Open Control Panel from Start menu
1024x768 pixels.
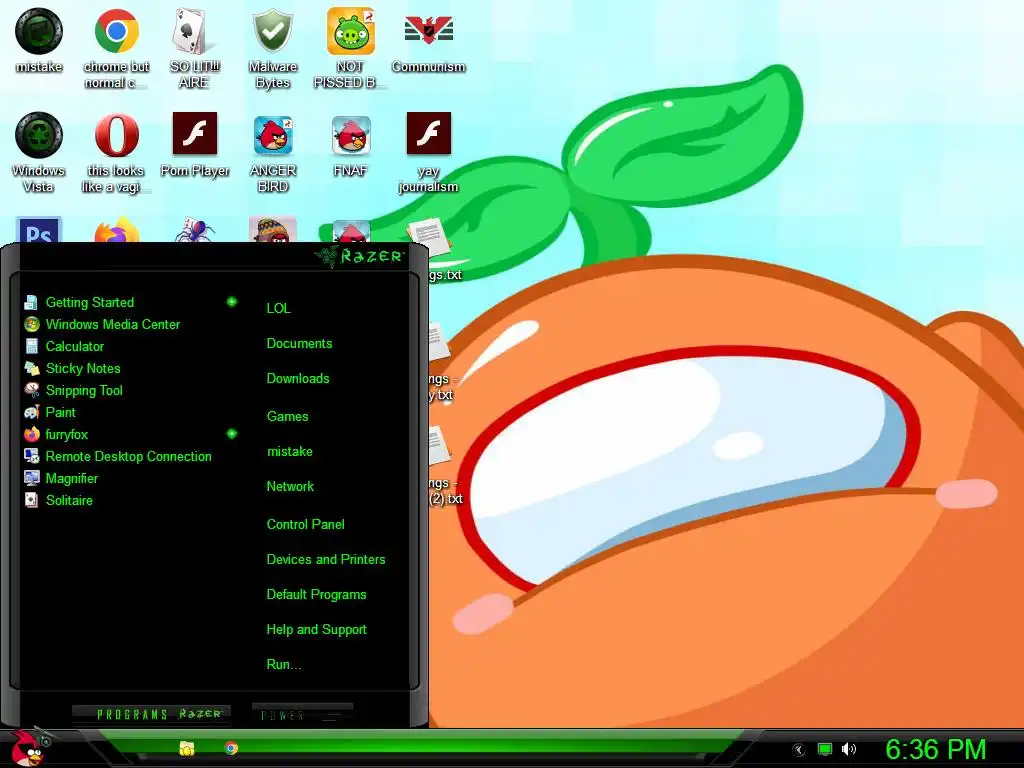tap(305, 524)
